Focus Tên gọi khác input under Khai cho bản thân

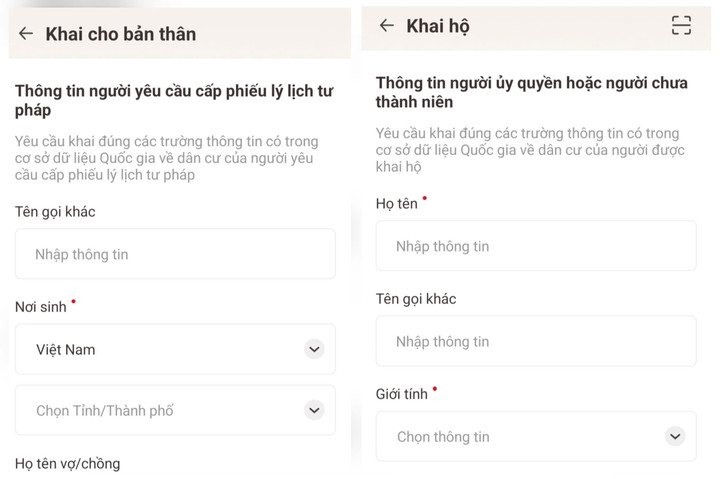tap(175, 254)
